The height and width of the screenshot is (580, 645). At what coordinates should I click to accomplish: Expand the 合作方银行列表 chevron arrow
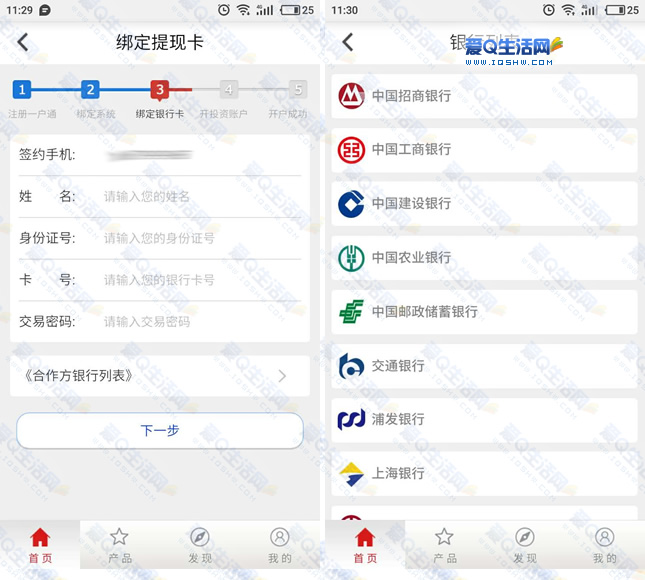(282, 376)
